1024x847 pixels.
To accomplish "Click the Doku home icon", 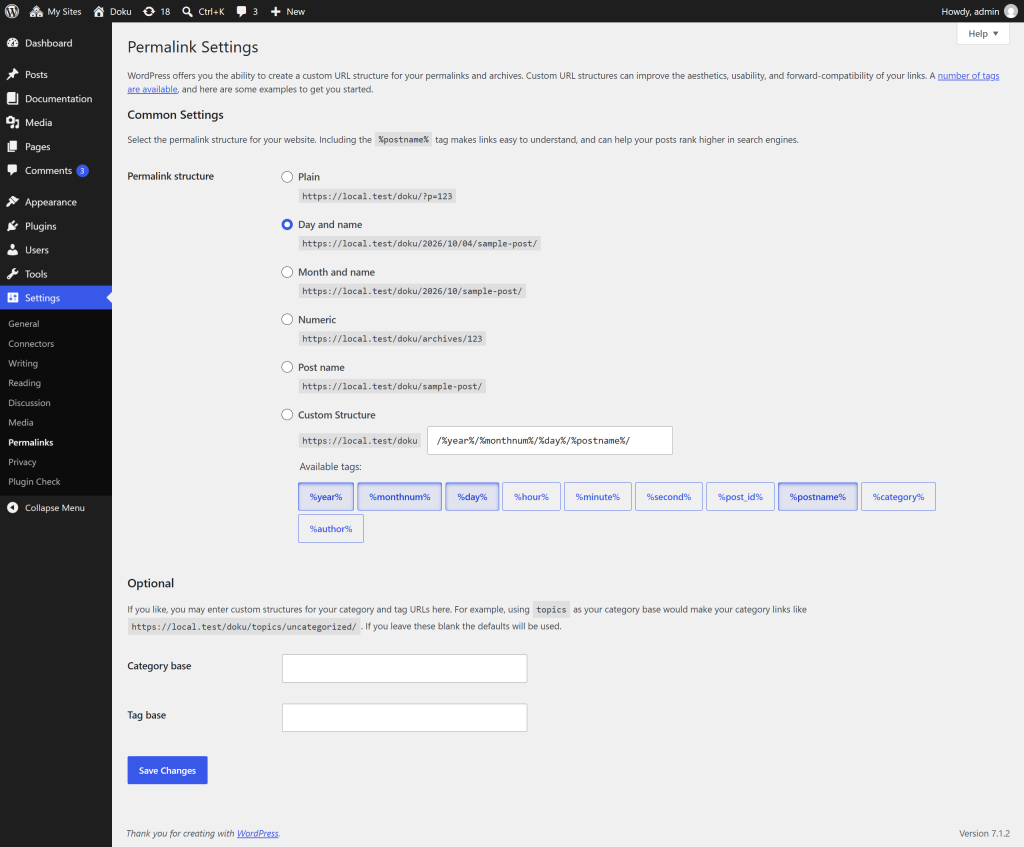I will tap(99, 12).
